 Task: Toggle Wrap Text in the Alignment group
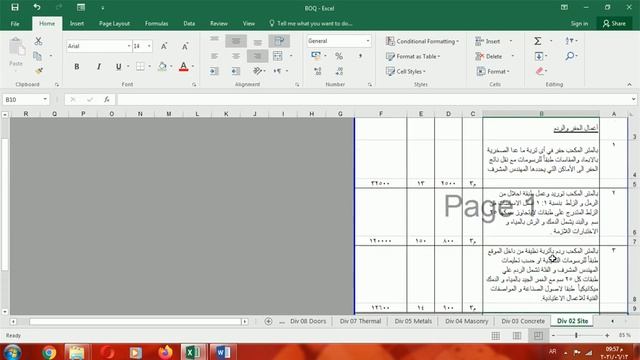pos(279,41)
